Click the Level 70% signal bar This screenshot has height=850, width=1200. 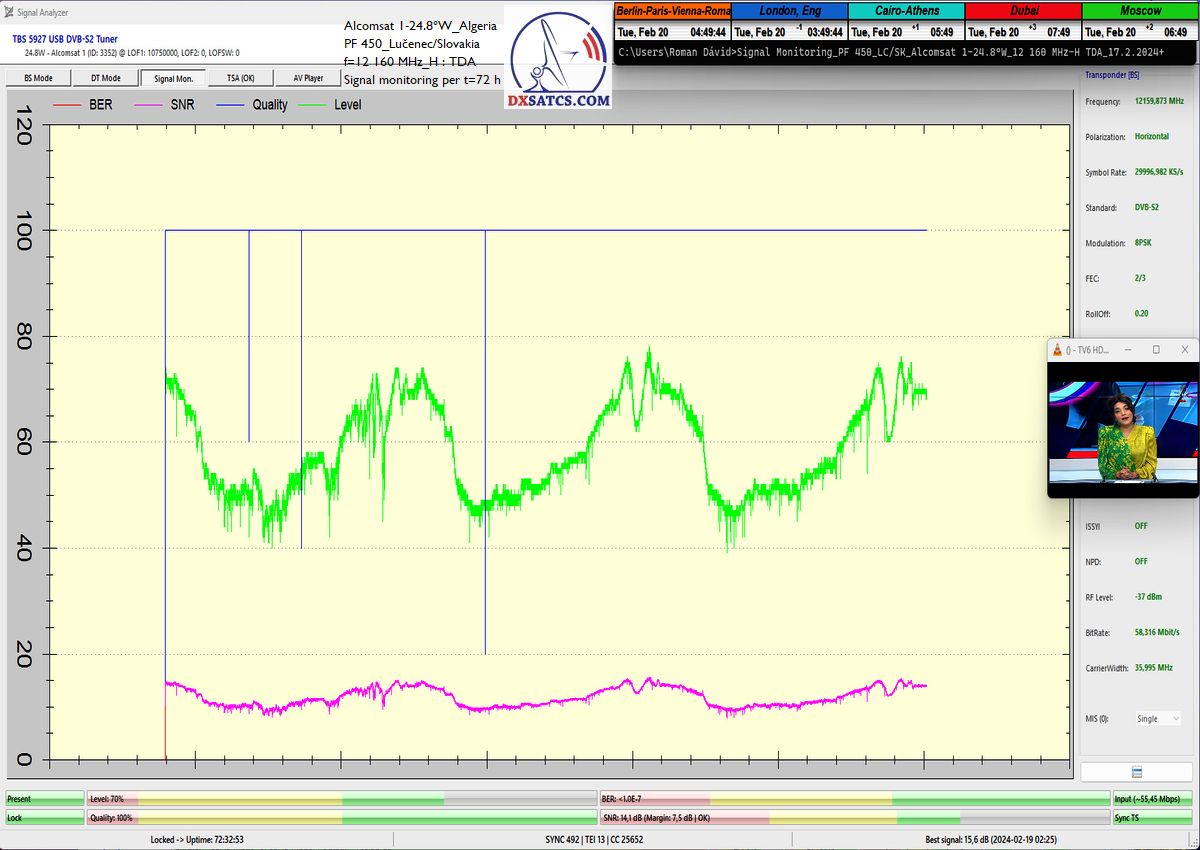(342, 799)
